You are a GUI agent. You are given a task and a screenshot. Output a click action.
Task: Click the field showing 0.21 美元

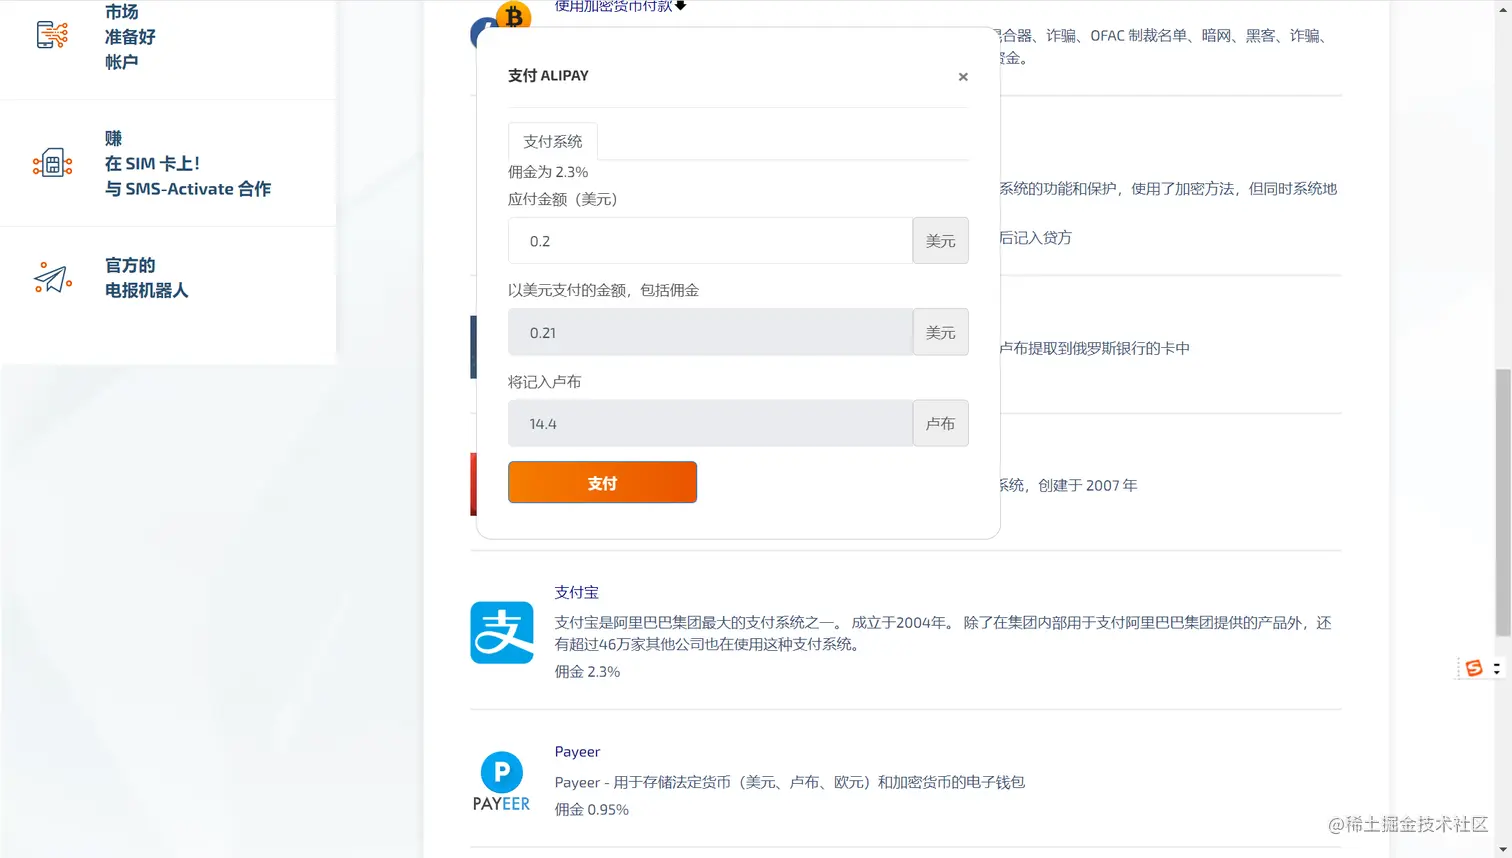(x=710, y=332)
